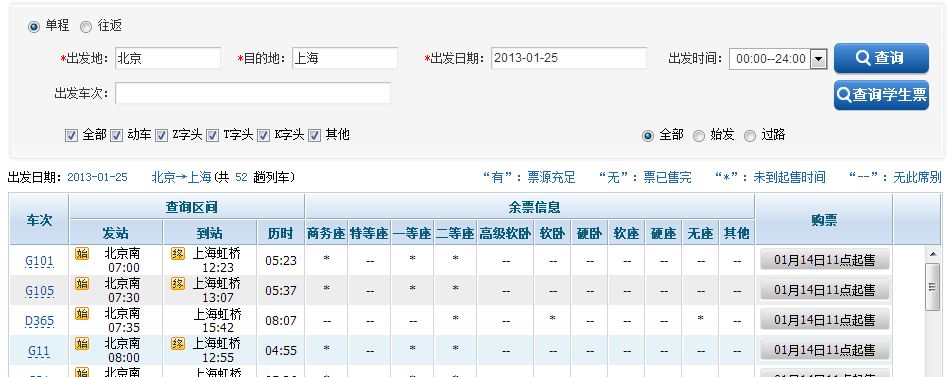This screenshot has height=377, width=949.
Task: Click the 软卧 column header
Action: click(x=553, y=233)
